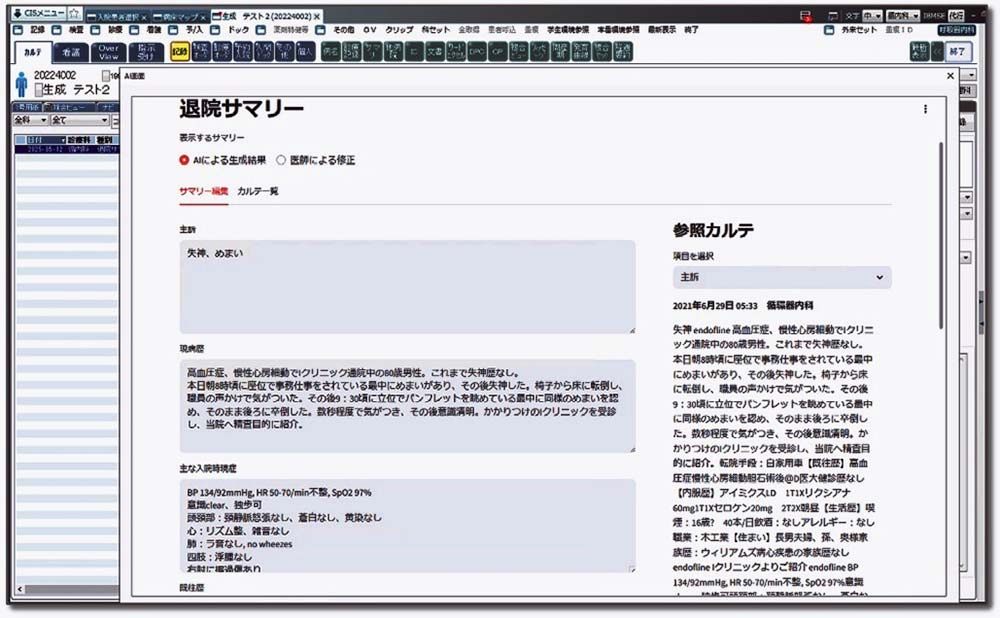Viewport: 1000px width, 618px height.
Task: Click the 文書 toolbar icon
Action: [x=435, y=52]
